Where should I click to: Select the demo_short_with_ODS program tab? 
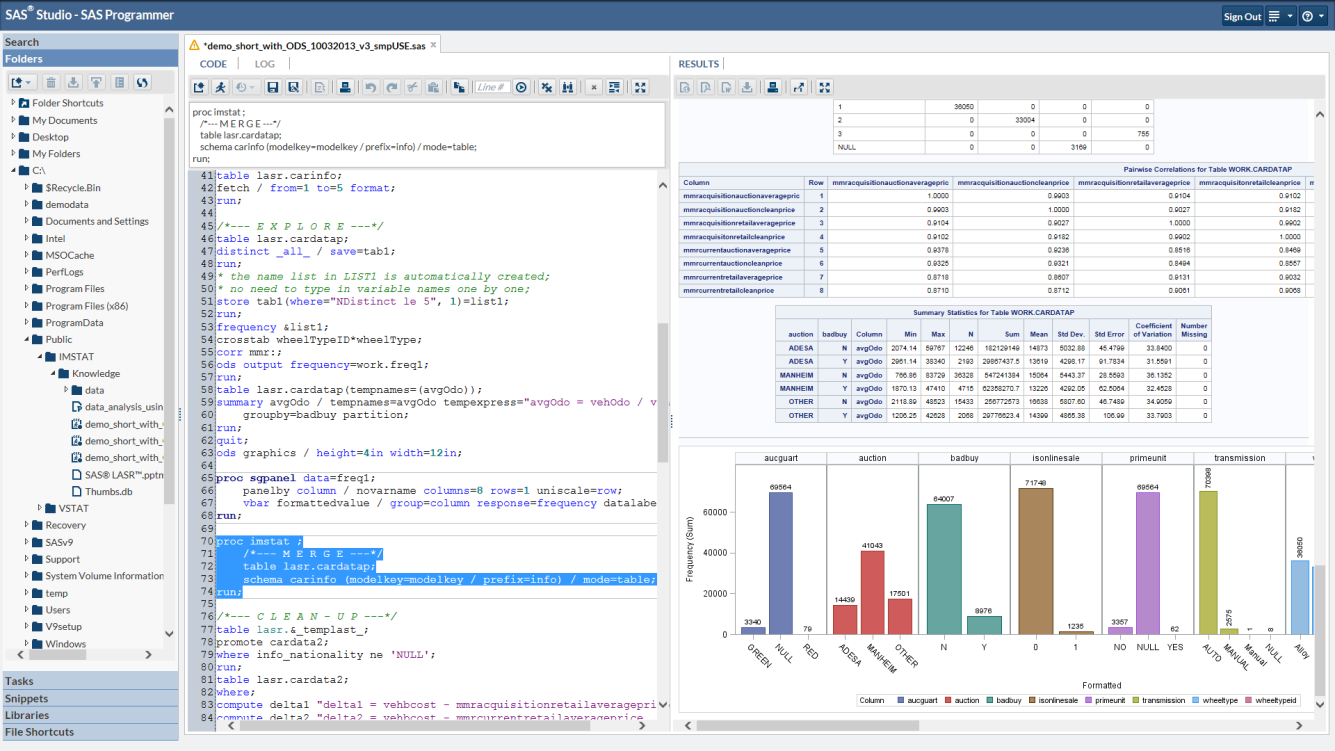[313, 45]
